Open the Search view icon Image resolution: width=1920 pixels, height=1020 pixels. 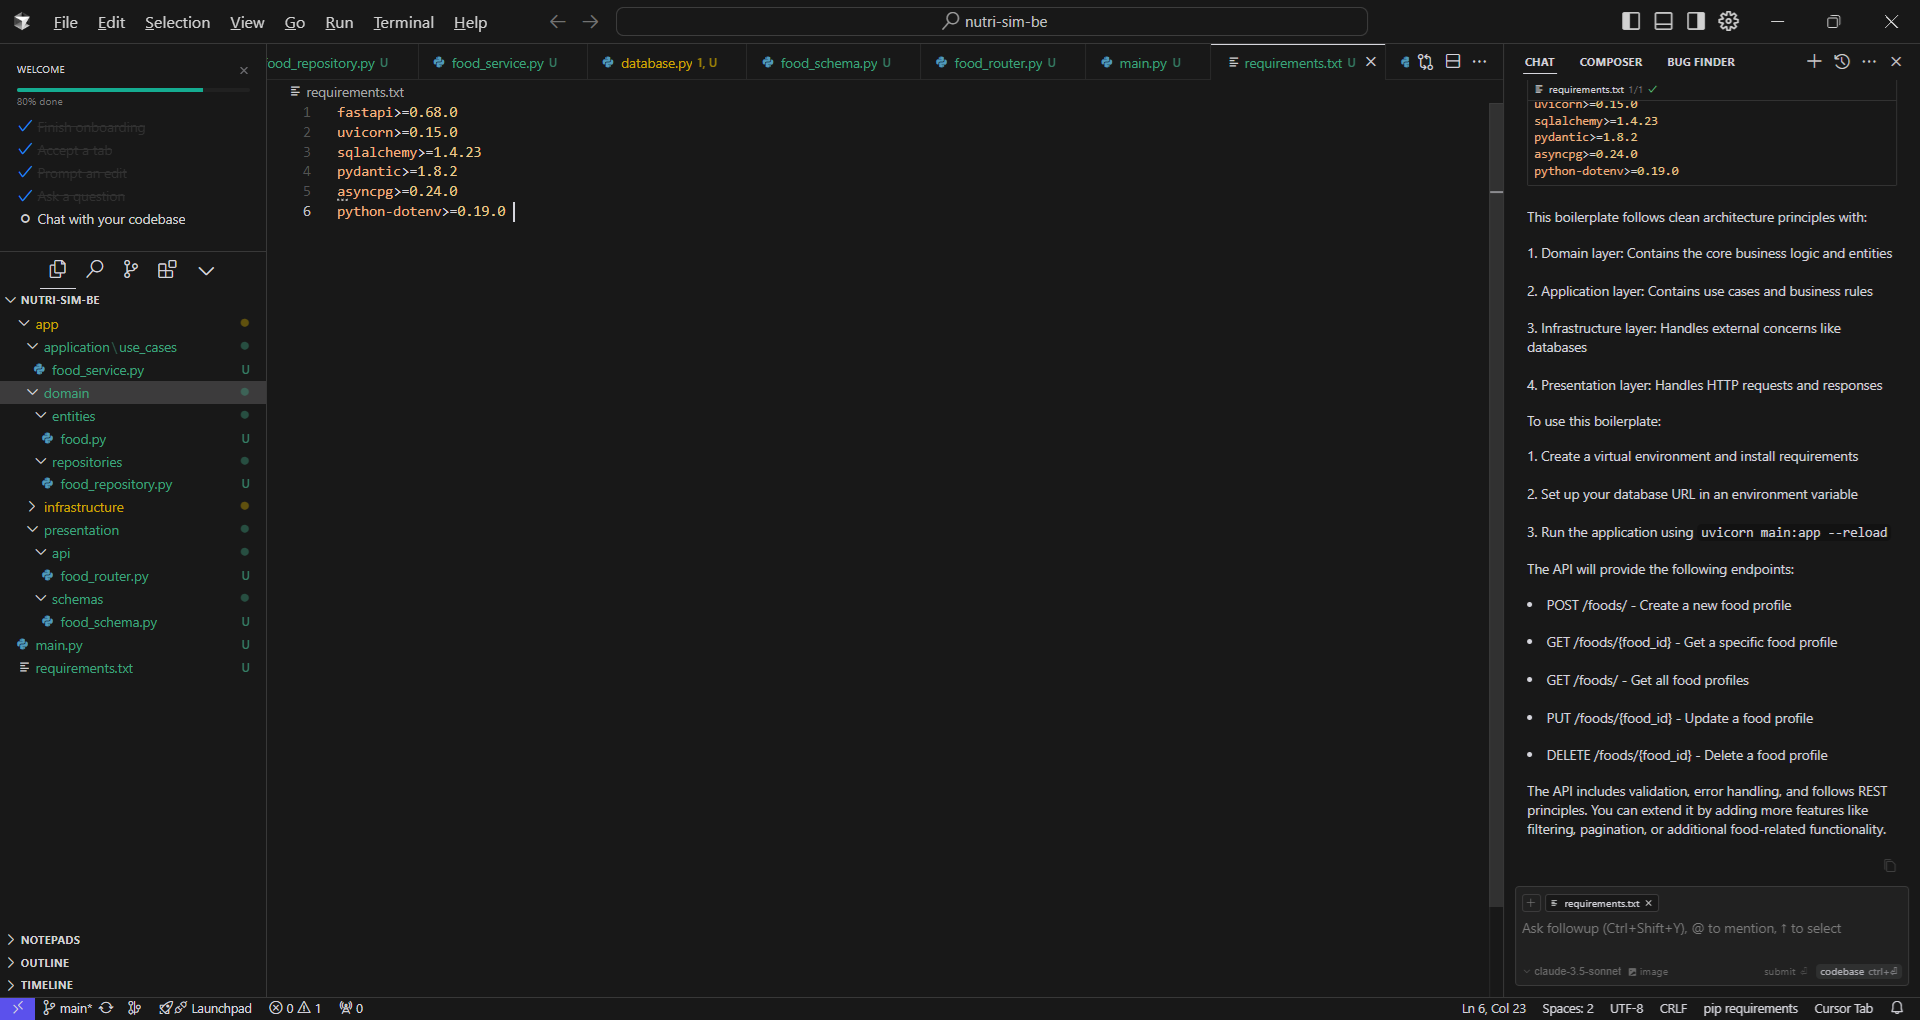[x=95, y=269]
